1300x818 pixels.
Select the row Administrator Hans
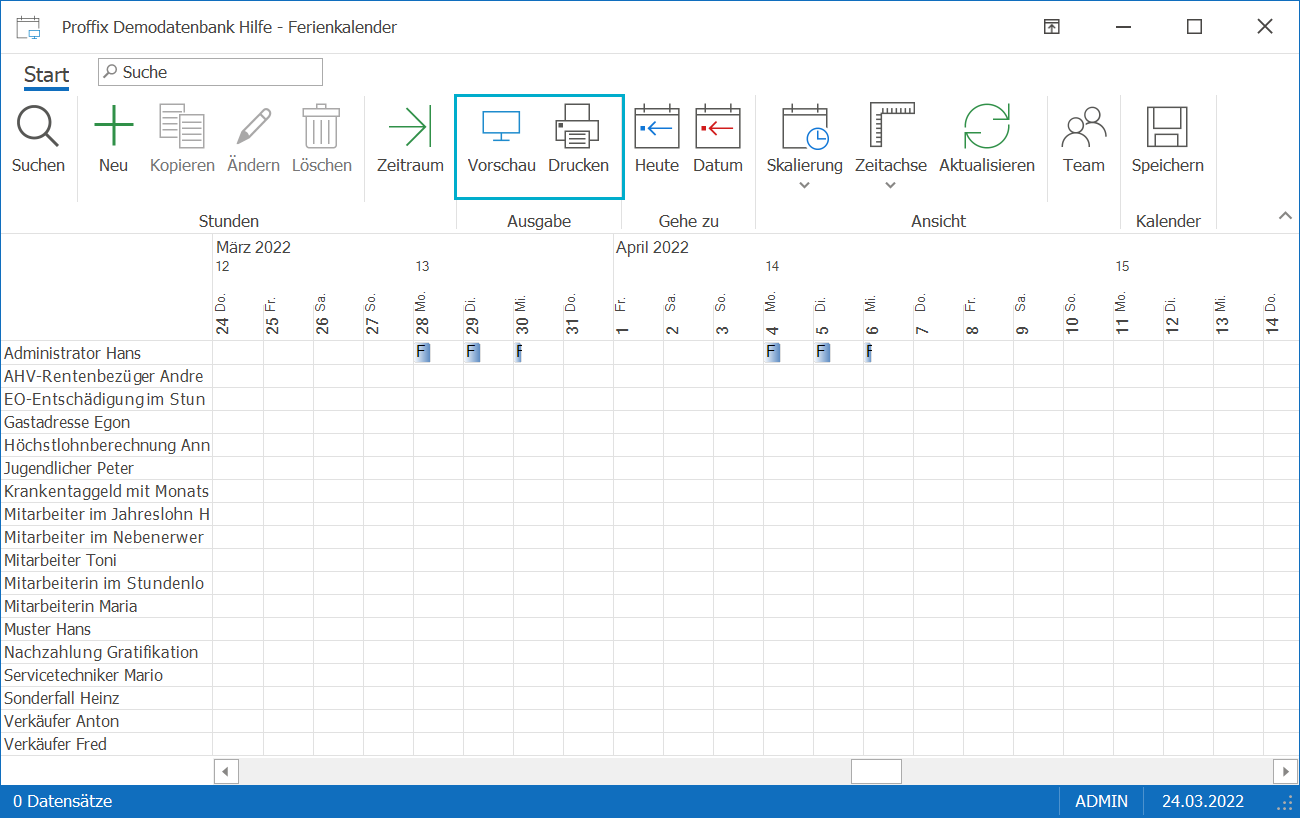point(106,353)
